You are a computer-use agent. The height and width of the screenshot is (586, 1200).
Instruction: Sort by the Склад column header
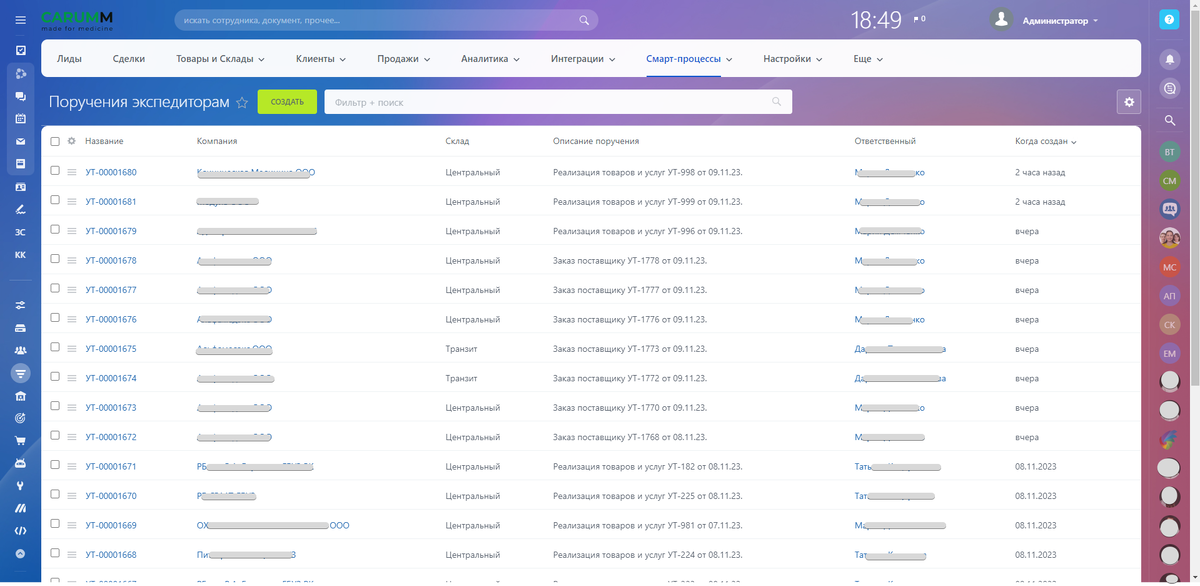[x=457, y=142]
